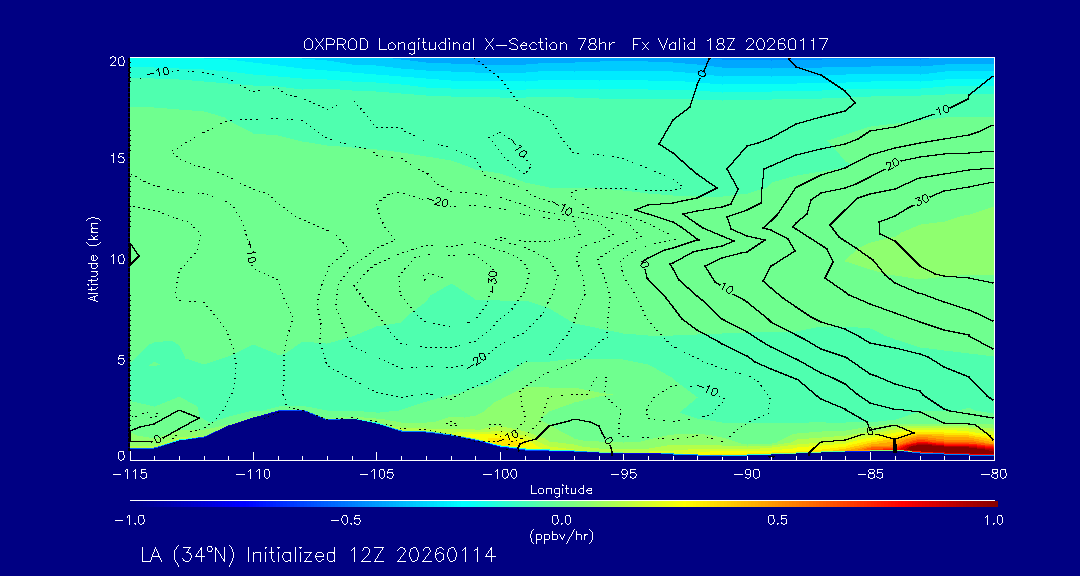Click the altitude tick label 20
Image resolution: width=1080 pixels, height=576 pixels.
[x=116, y=61]
